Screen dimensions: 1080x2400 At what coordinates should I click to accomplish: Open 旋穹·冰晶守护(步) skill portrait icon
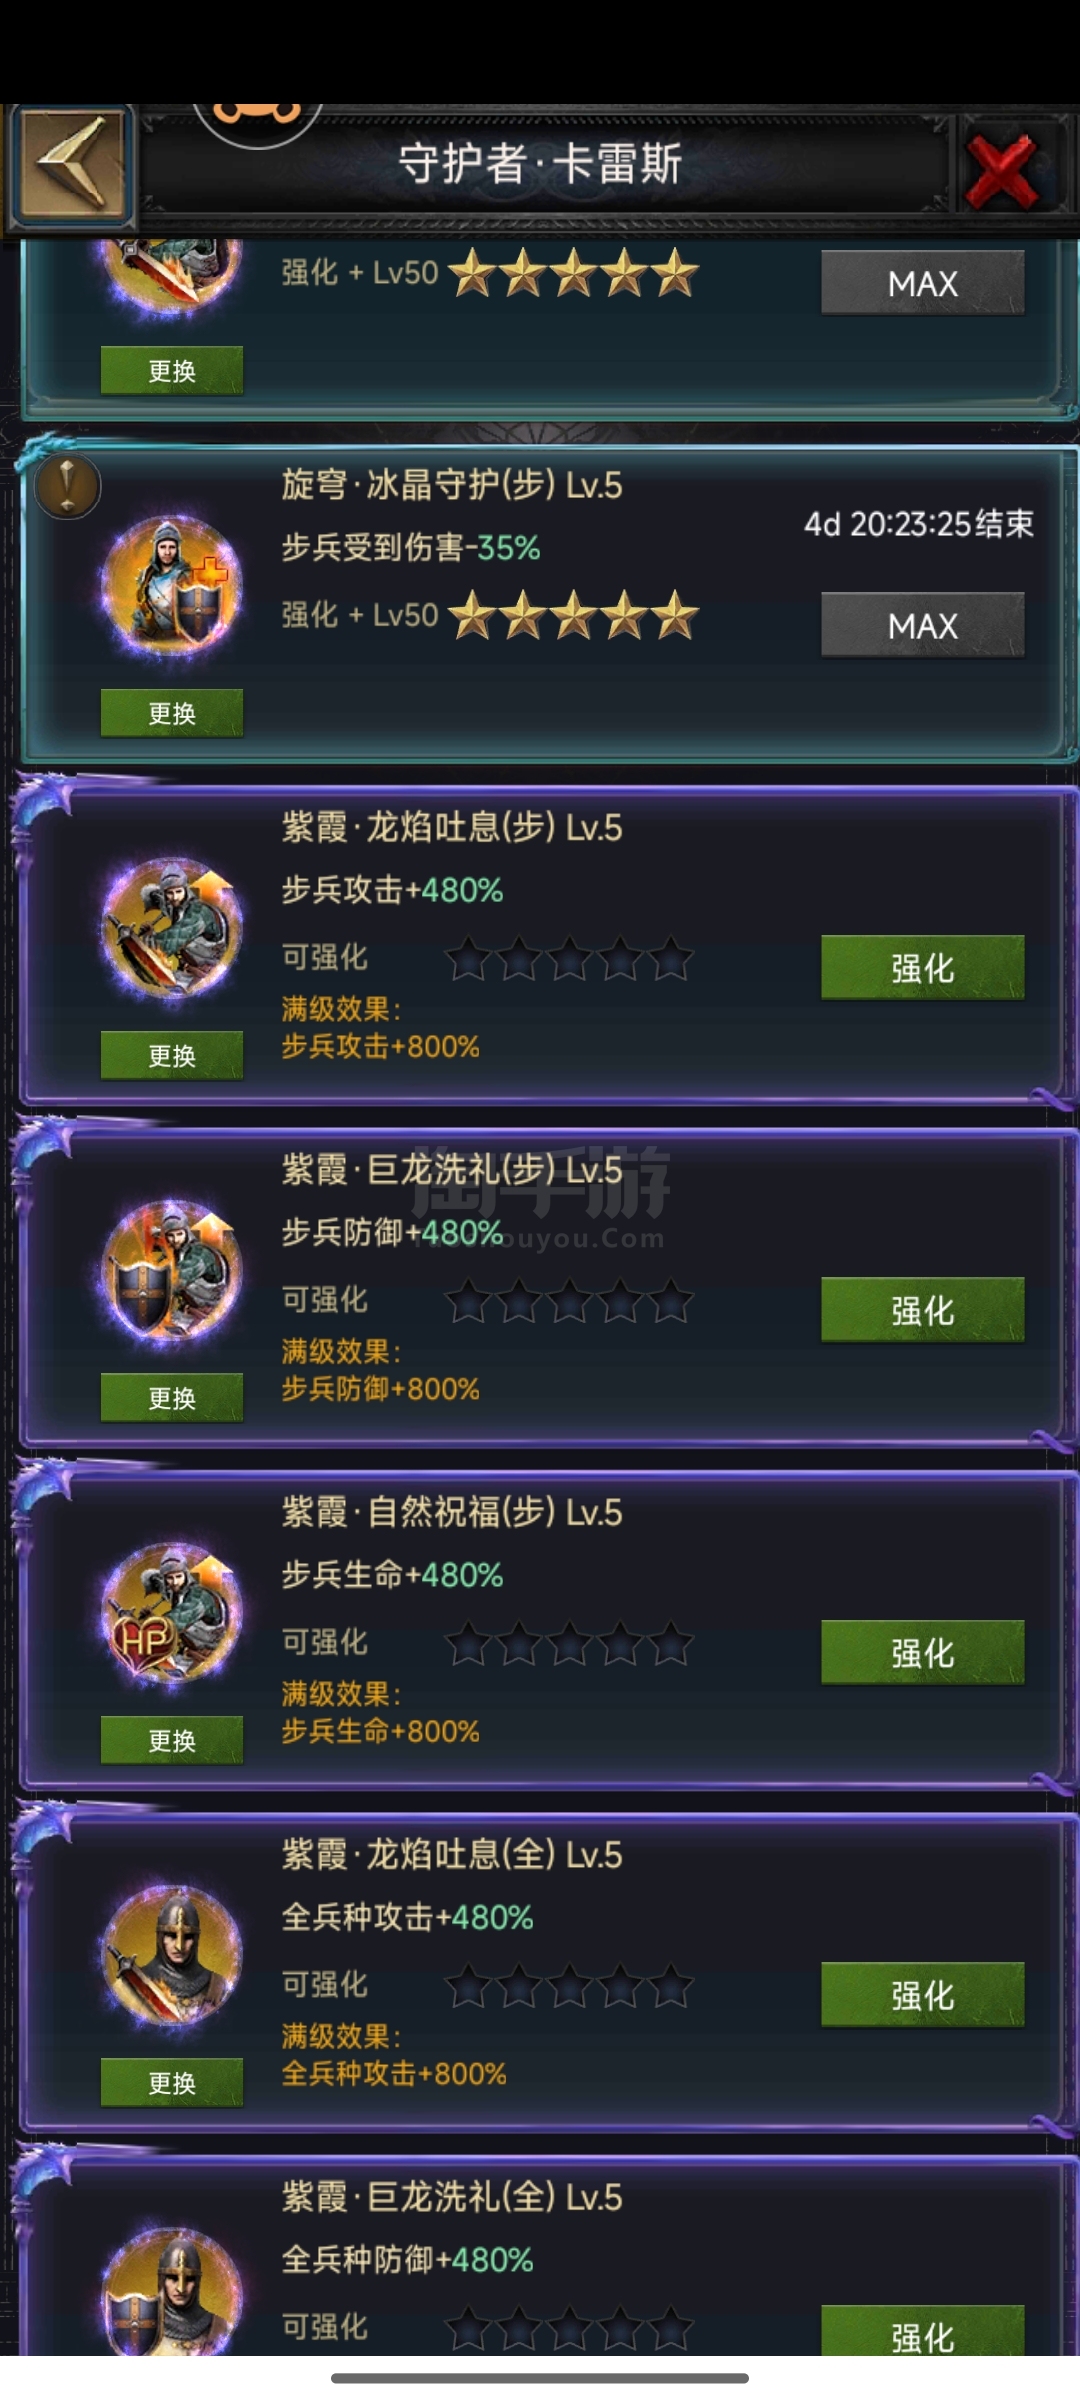pos(172,583)
